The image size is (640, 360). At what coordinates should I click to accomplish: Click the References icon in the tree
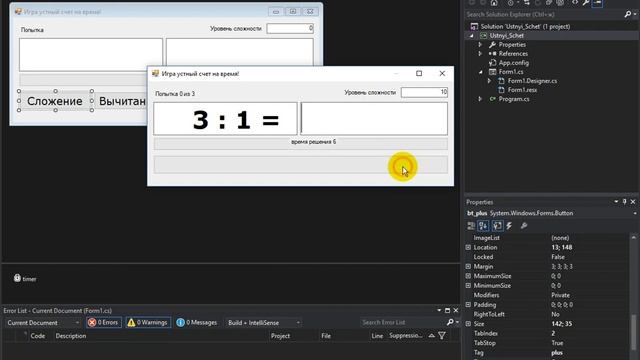point(493,54)
